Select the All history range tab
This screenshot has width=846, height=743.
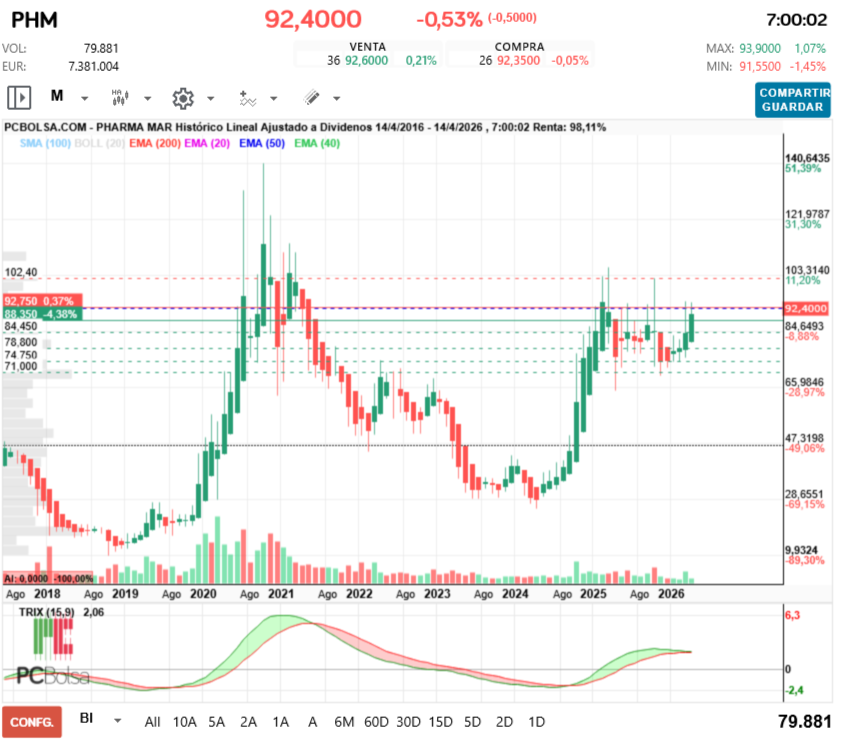click(152, 720)
